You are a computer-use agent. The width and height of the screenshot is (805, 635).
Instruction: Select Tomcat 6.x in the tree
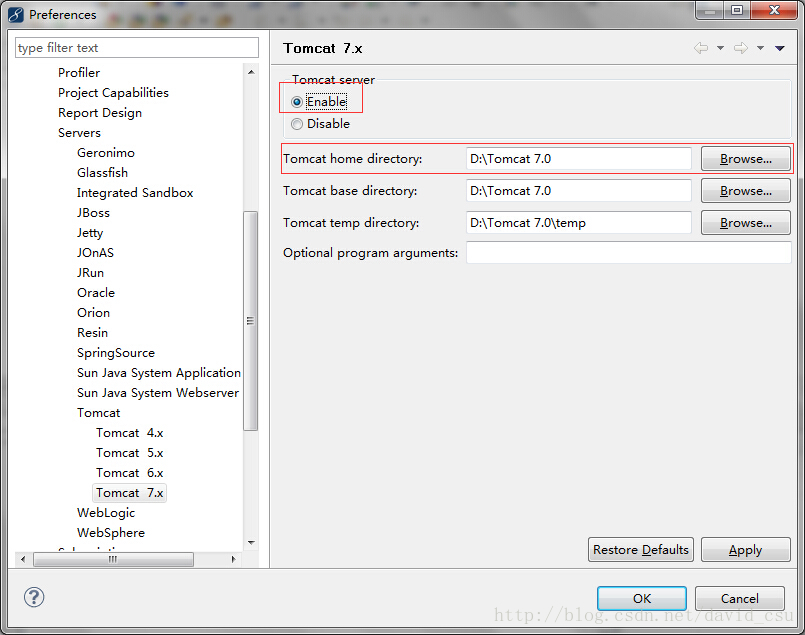(x=129, y=473)
